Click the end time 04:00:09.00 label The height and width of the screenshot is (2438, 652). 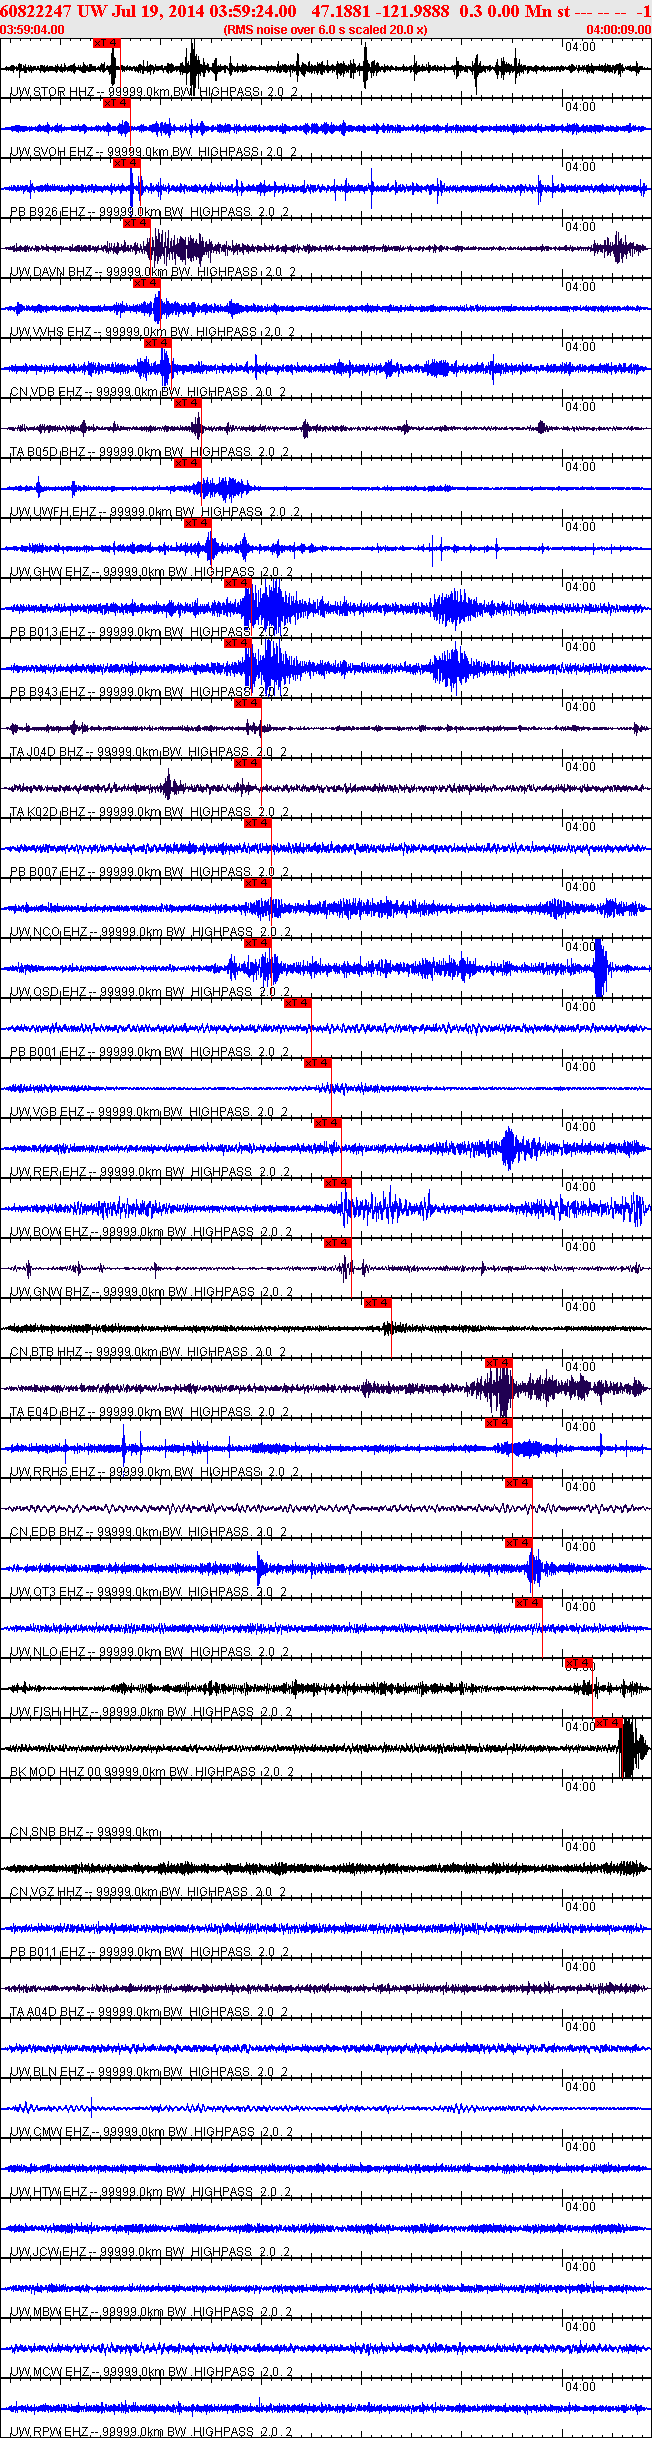(x=618, y=29)
